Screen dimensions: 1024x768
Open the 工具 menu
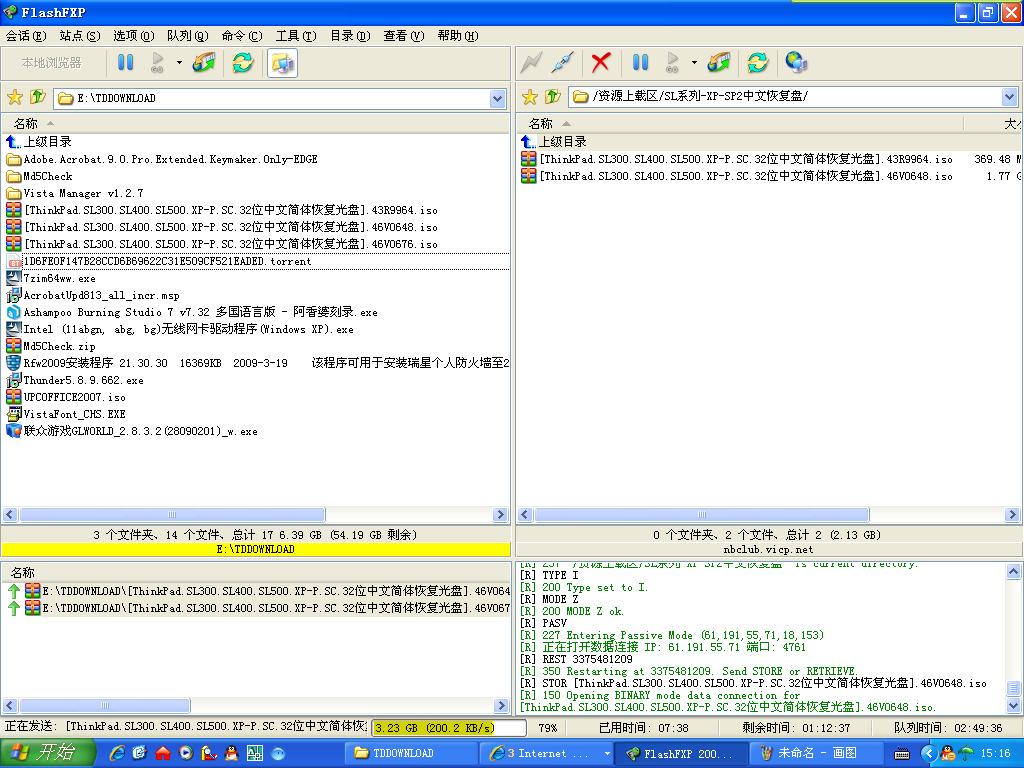pyautogui.click(x=296, y=36)
